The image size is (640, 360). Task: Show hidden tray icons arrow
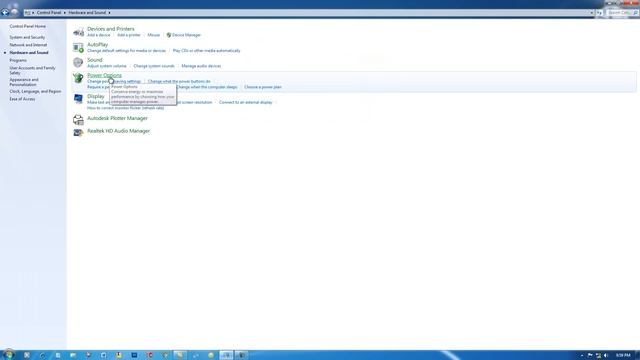point(582,356)
